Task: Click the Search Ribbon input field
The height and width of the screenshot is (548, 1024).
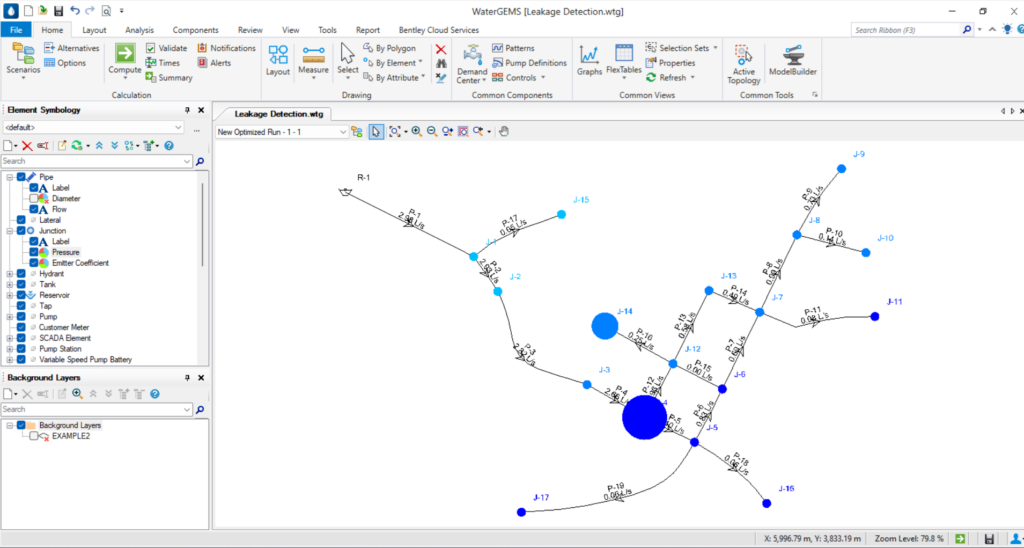Action: click(x=906, y=30)
